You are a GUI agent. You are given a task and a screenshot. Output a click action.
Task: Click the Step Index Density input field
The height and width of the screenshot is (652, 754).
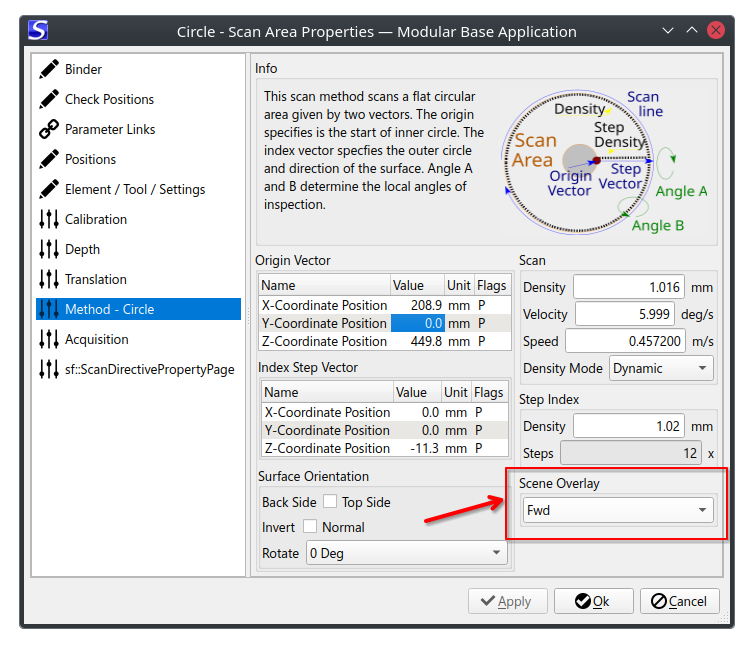(x=629, y=426)
